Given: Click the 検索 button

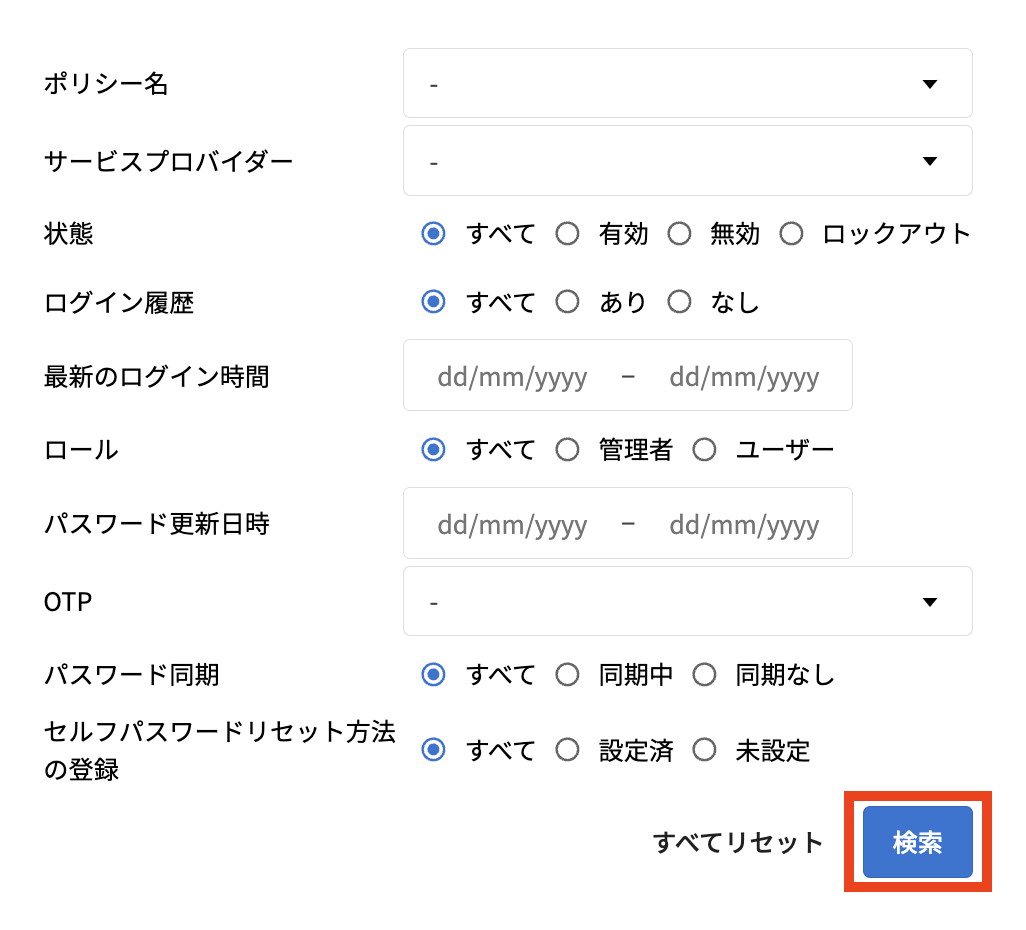Looking at the screenshot, I should tap(917, 842).
